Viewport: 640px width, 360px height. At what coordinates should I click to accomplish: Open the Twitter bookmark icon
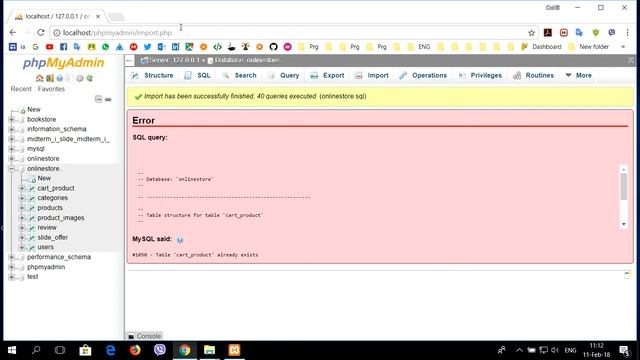click(147, 47)
